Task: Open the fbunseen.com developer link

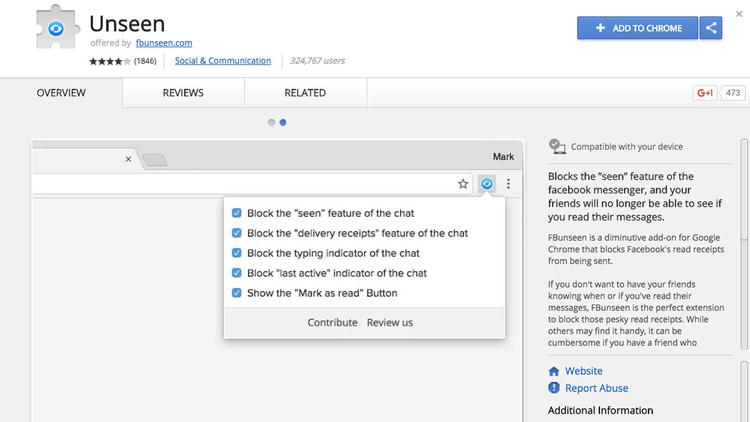Action: pyautogui.click(x=164, y=43)
